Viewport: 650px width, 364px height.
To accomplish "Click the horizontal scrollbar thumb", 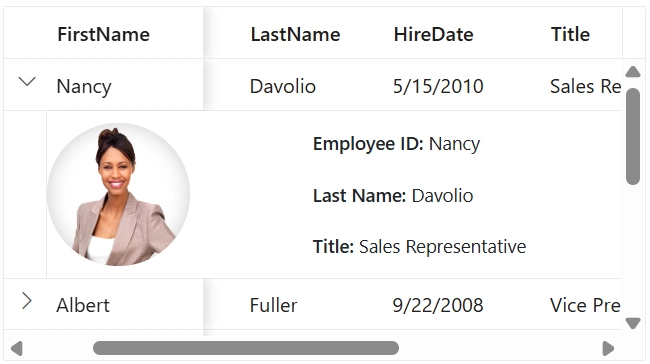I will (x=246, y=348).
